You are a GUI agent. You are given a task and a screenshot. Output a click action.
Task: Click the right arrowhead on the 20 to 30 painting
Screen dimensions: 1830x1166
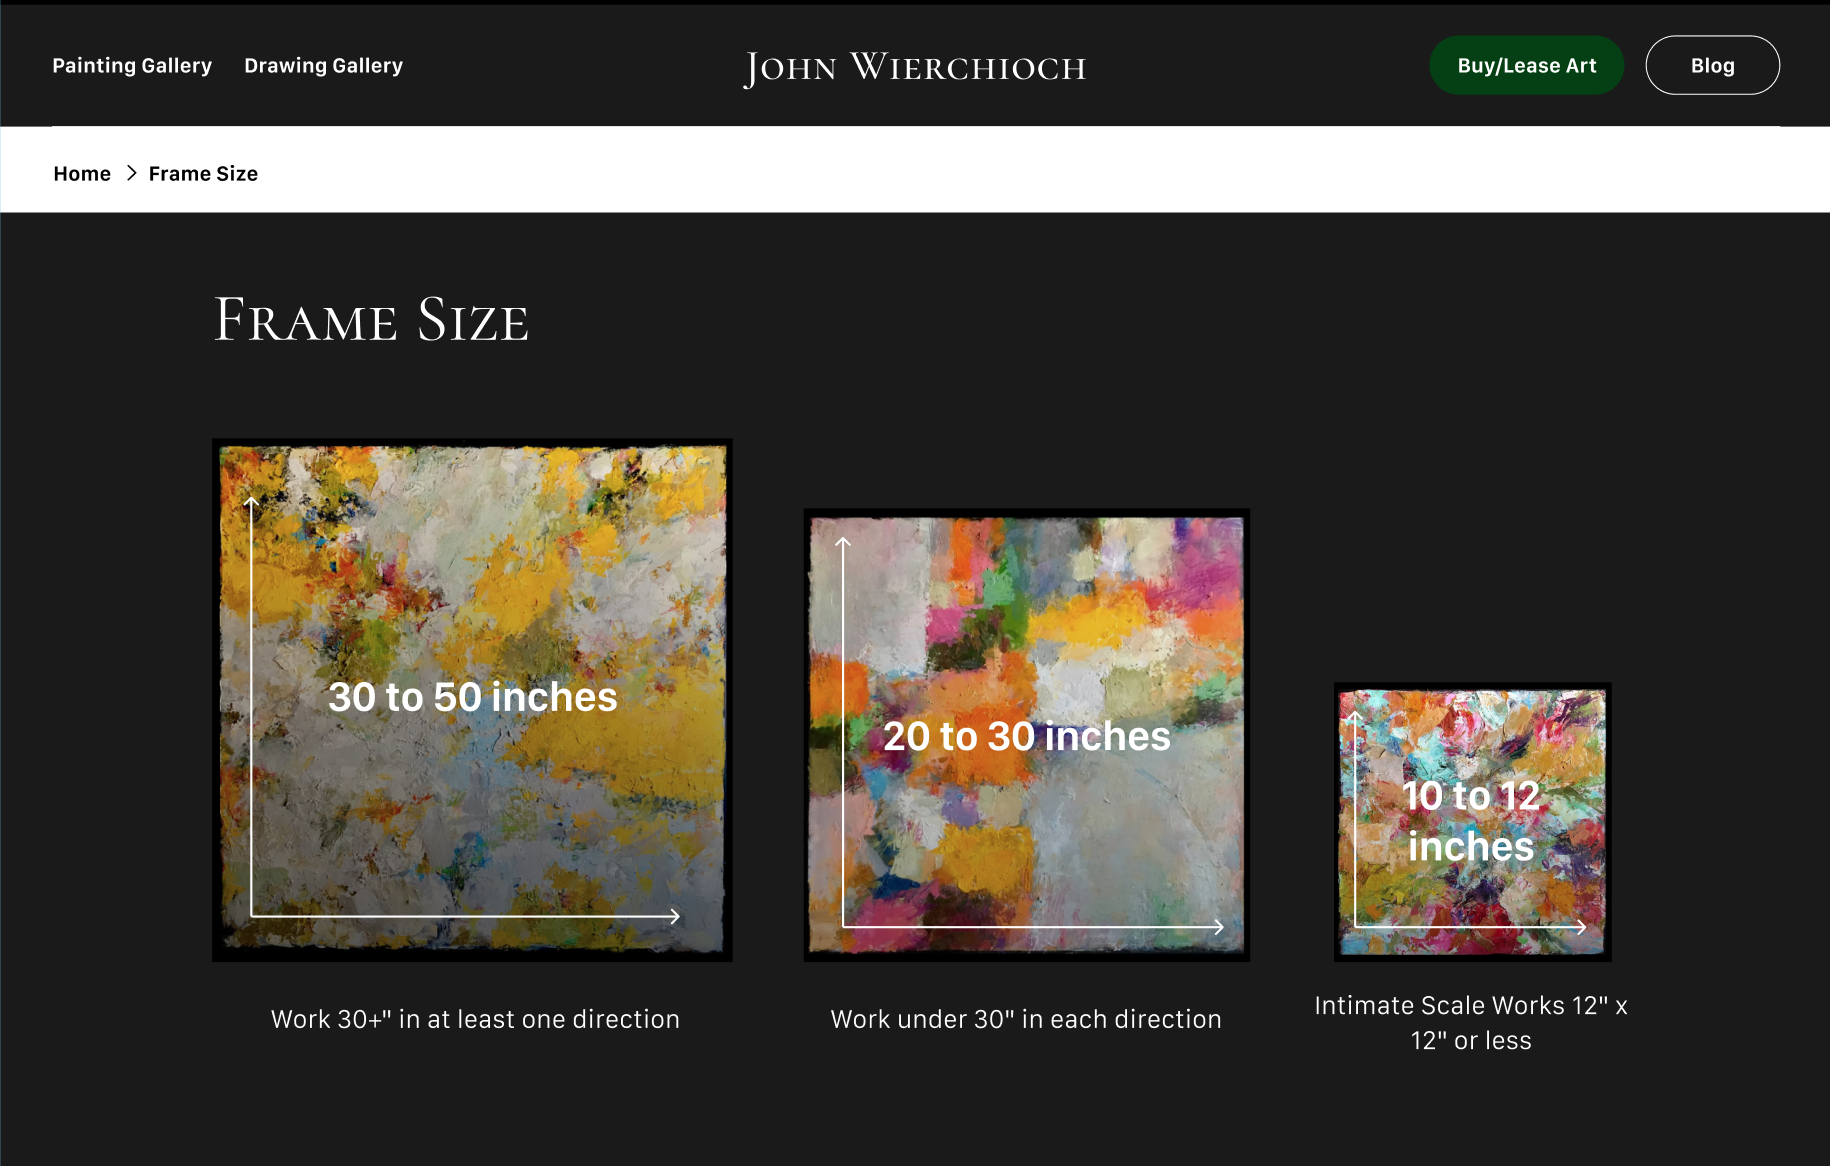pos(1219,927)
